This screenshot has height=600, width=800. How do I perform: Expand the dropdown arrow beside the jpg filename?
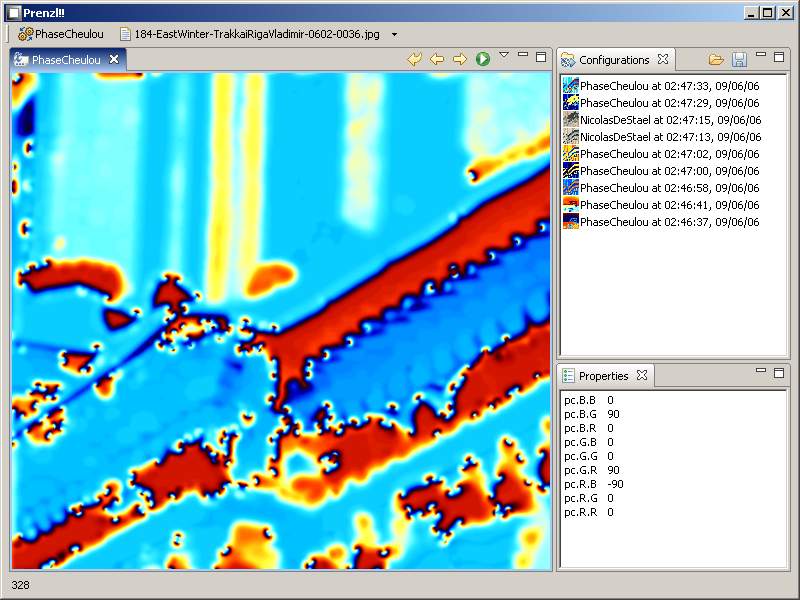pyautogui.click(x=394, y=34)
